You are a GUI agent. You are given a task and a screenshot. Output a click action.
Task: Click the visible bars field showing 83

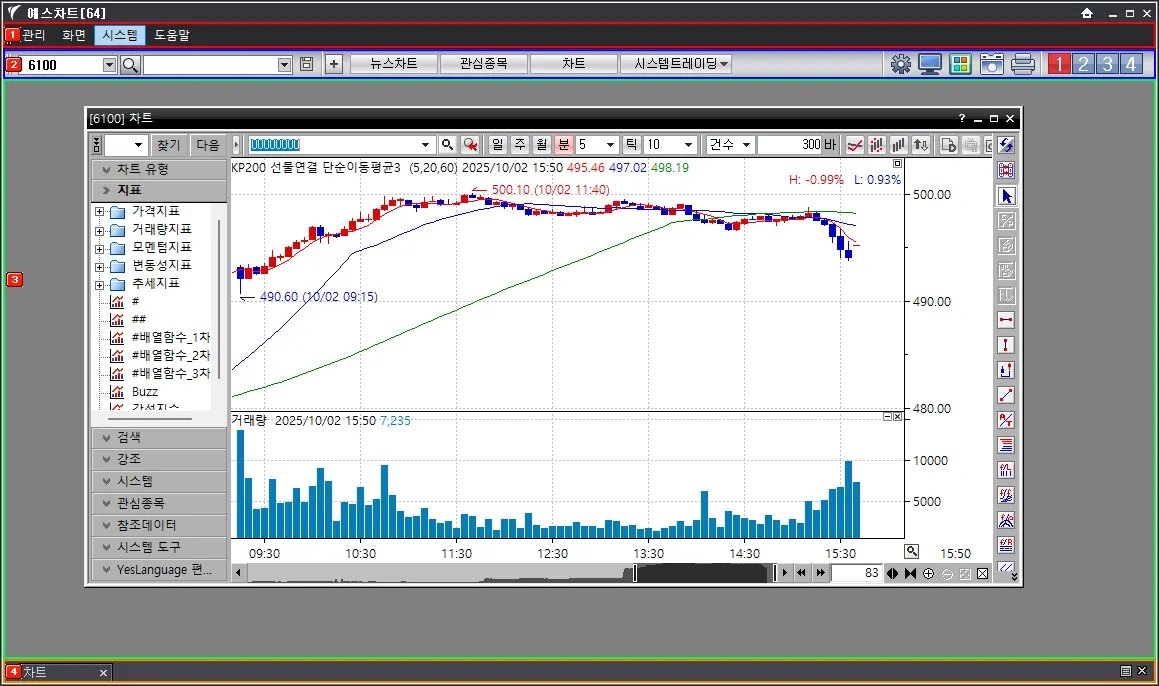tap(856, 573)
